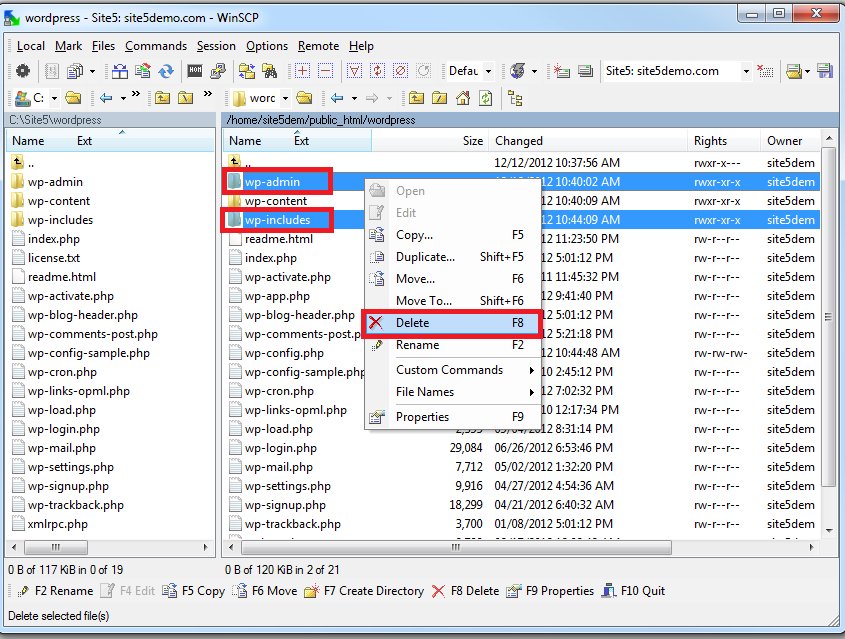Open the transfer settings Default dropdown
The width and height of the screenshot is (845, 639).
[x=489, y=71]
